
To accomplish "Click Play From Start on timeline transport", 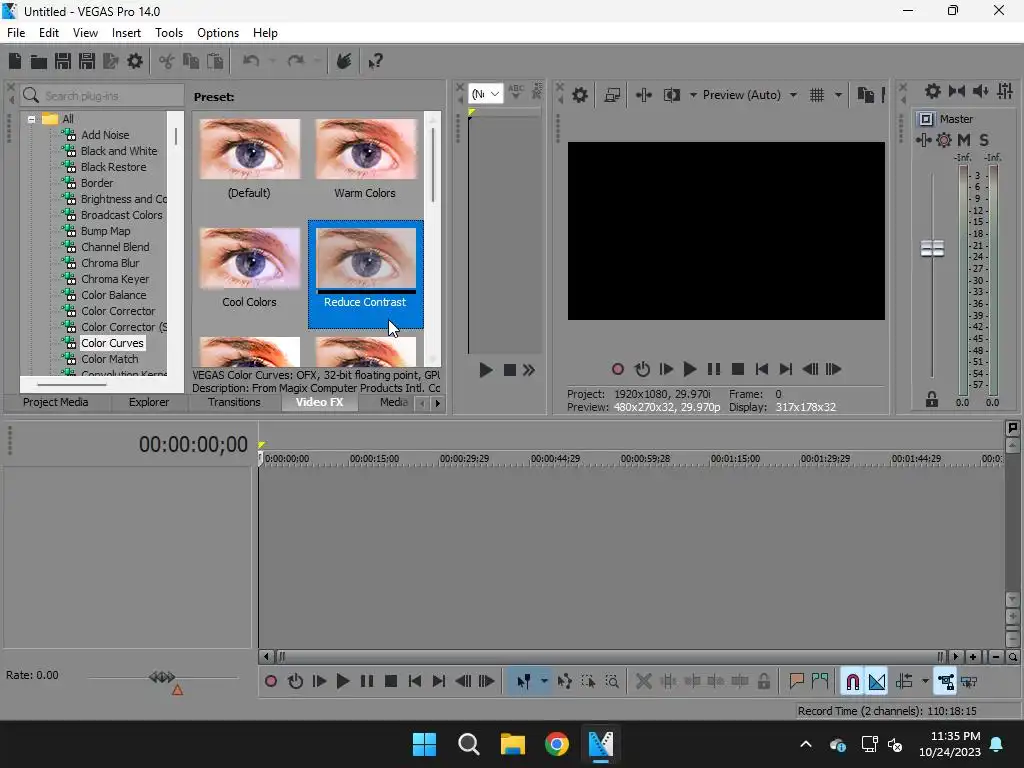I will point(319,682).
